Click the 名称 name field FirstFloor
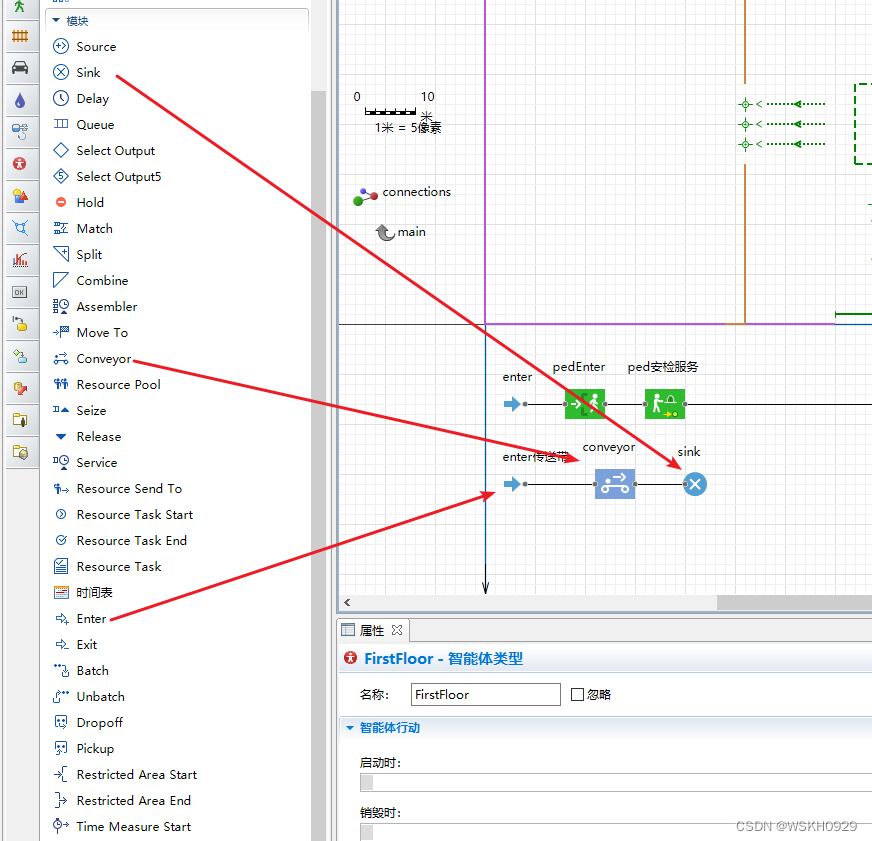 485,694
